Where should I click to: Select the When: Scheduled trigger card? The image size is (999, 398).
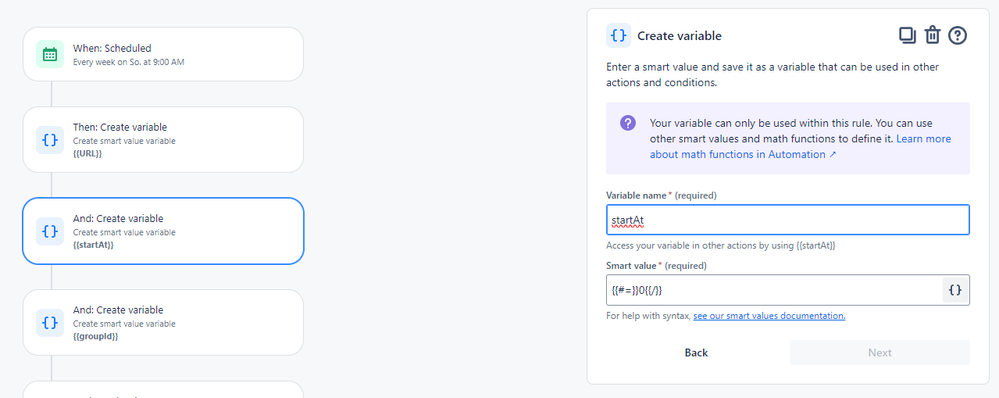tap(163, 54)
